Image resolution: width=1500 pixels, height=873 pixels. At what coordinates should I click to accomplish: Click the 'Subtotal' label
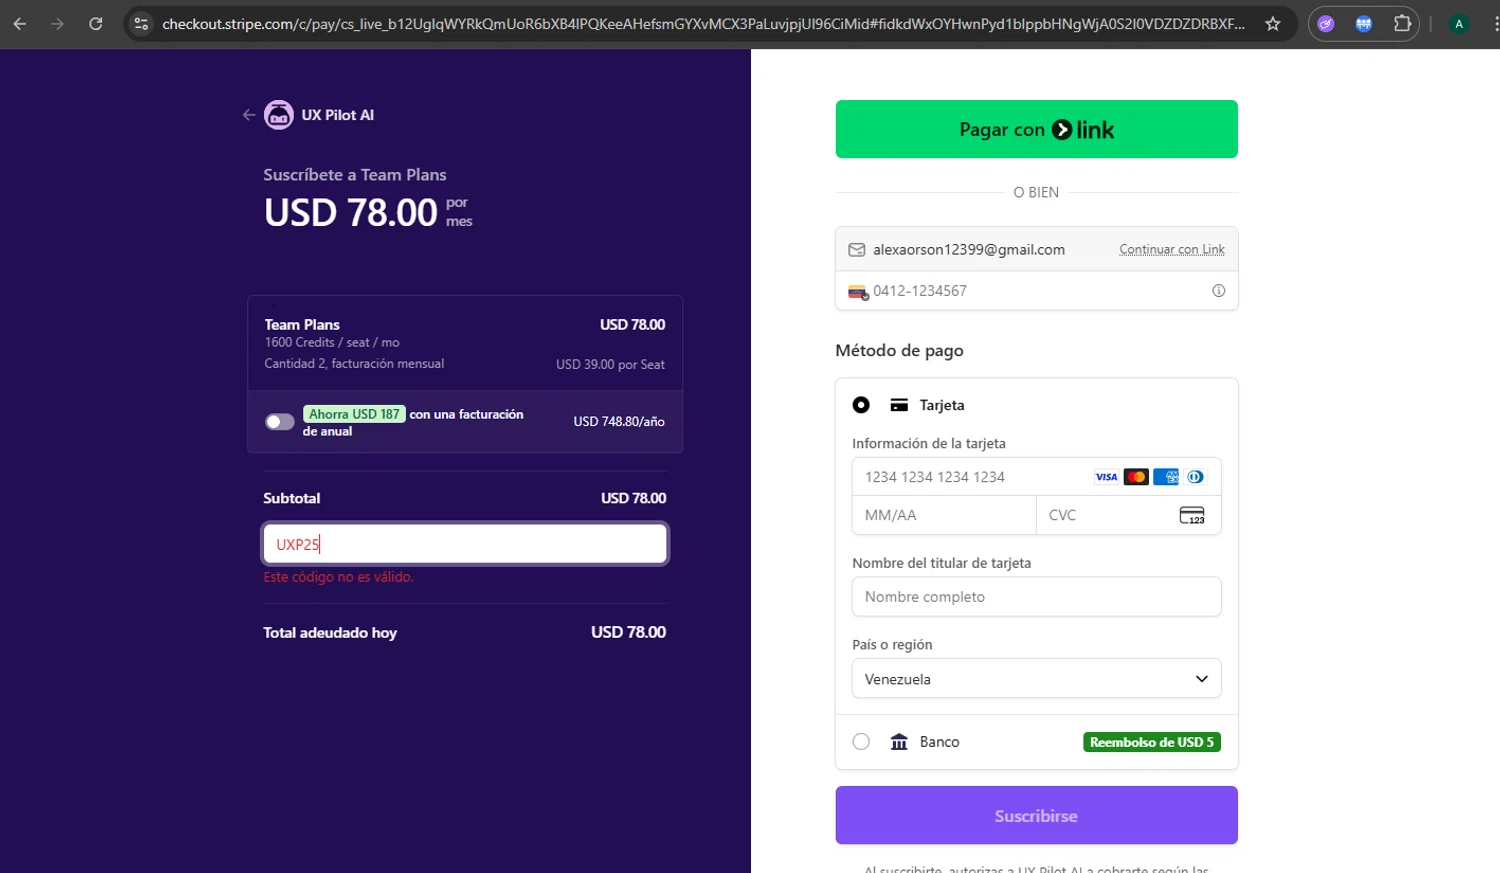(x=292, y=498)
